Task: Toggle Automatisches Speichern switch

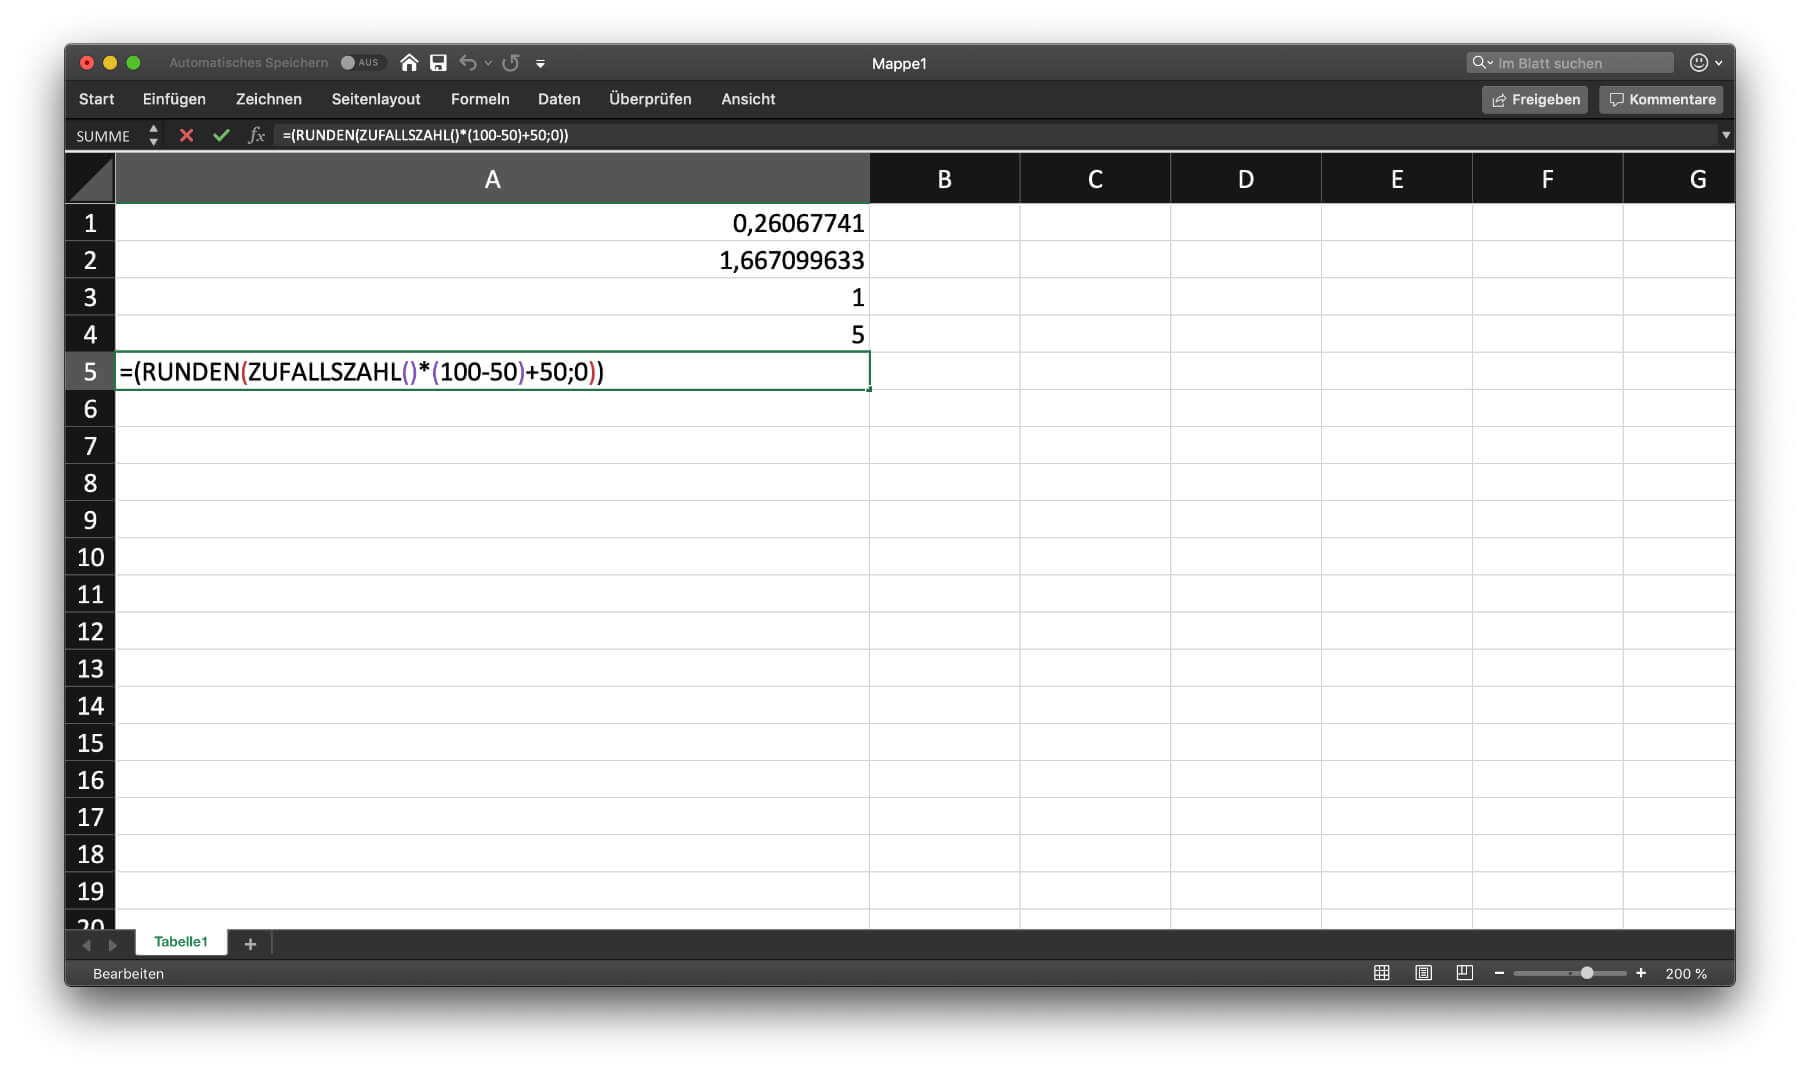Action: tap(359, 63)
